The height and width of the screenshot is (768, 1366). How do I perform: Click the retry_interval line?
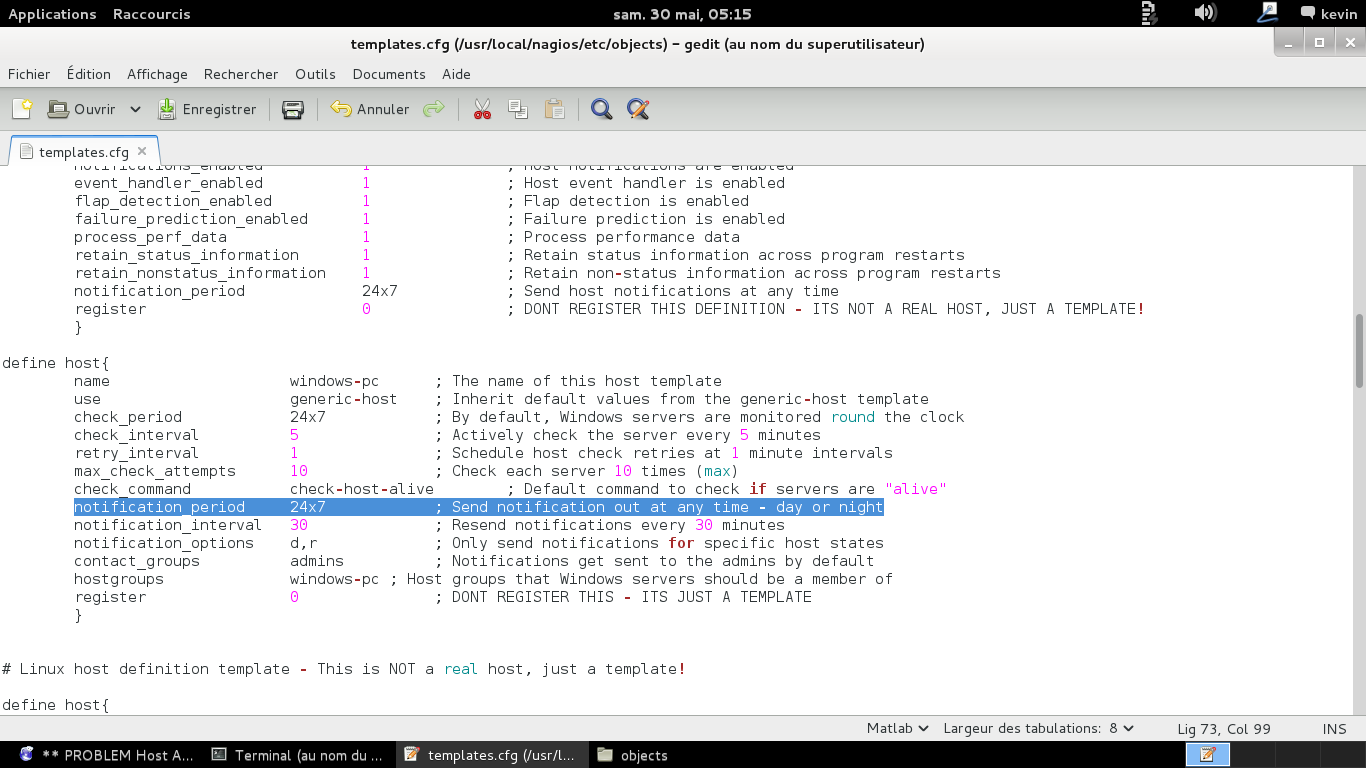pyautogui.click(x=483, y=453)
